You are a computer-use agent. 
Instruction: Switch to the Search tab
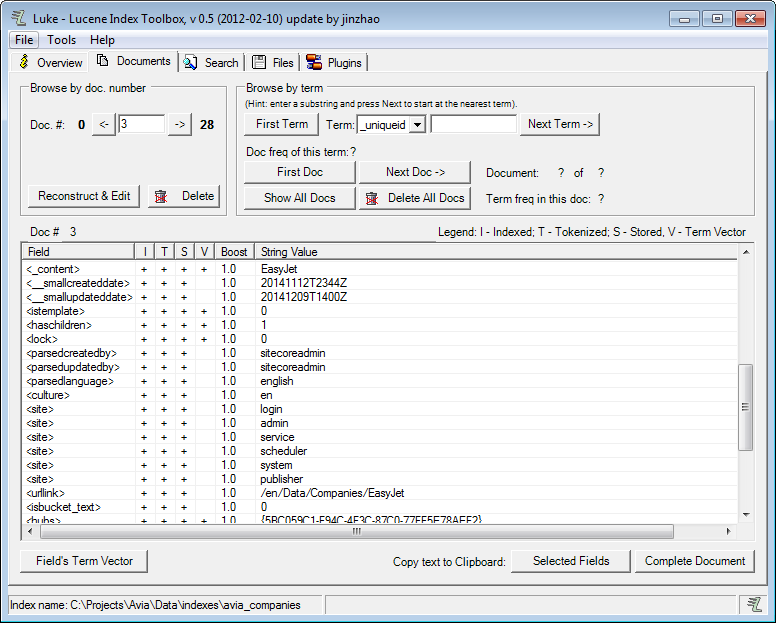click(211, 63)
